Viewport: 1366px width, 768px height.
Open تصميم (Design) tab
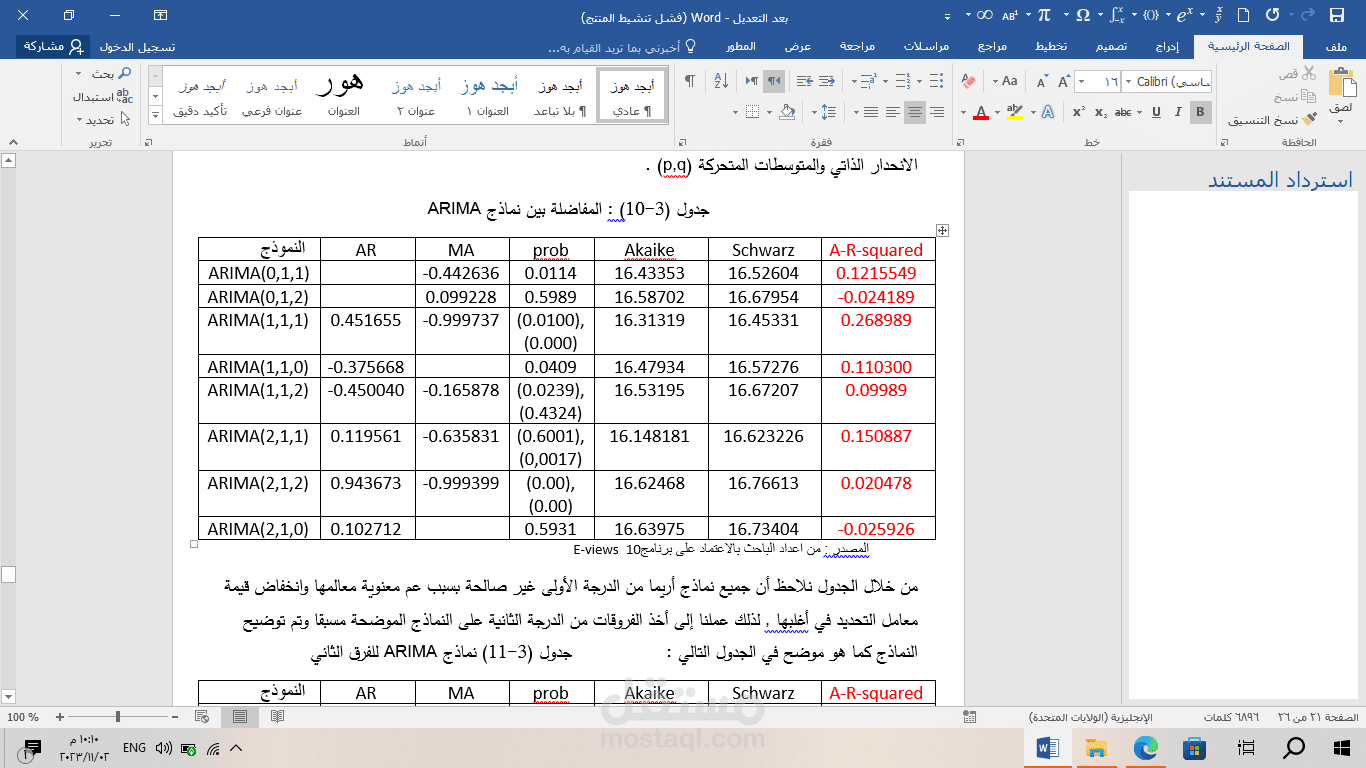(x=1112, y=47)
